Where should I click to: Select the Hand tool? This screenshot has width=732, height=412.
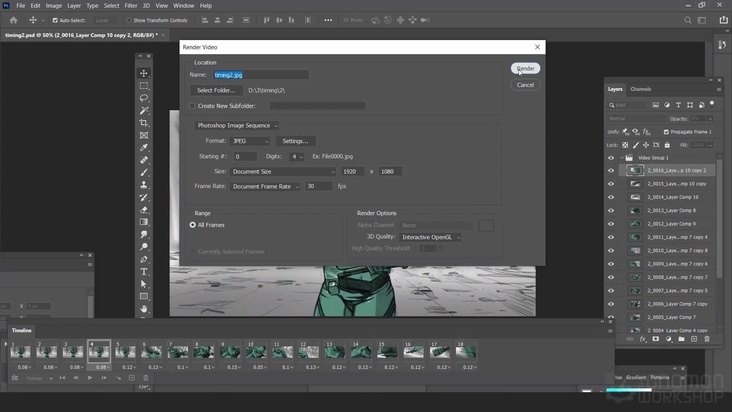(144, 308)
